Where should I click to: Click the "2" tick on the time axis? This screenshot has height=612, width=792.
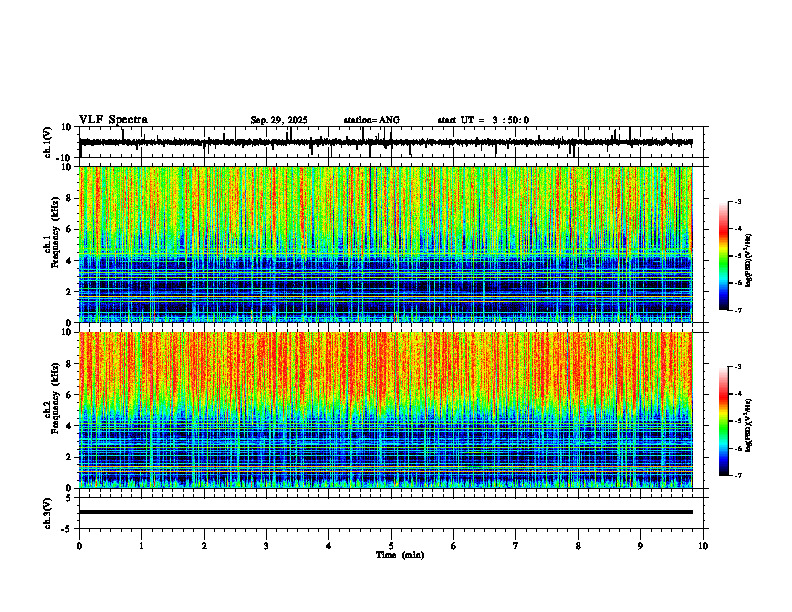204,546
